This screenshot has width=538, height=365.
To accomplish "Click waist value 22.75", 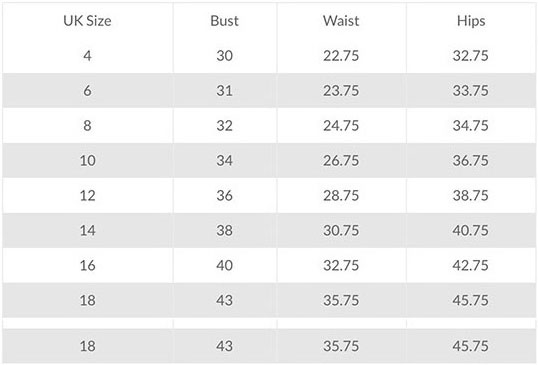I will [341, 56].
